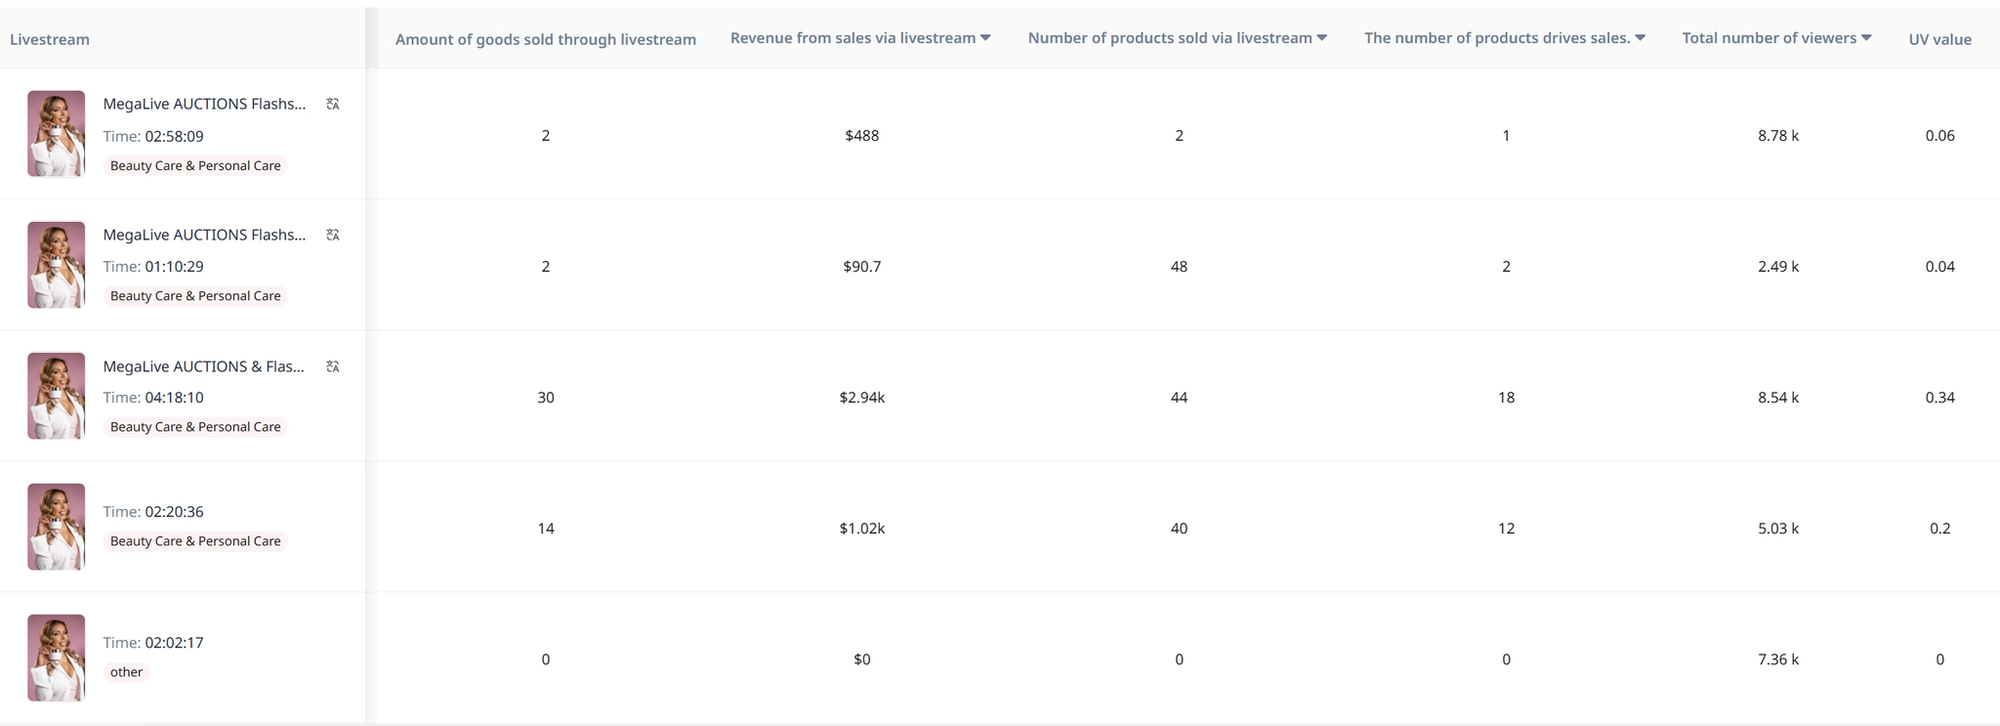Sort by Total number of viewers arrow
The width and height of the screenshot is (2000, 726).
[x=1866, y=38]
